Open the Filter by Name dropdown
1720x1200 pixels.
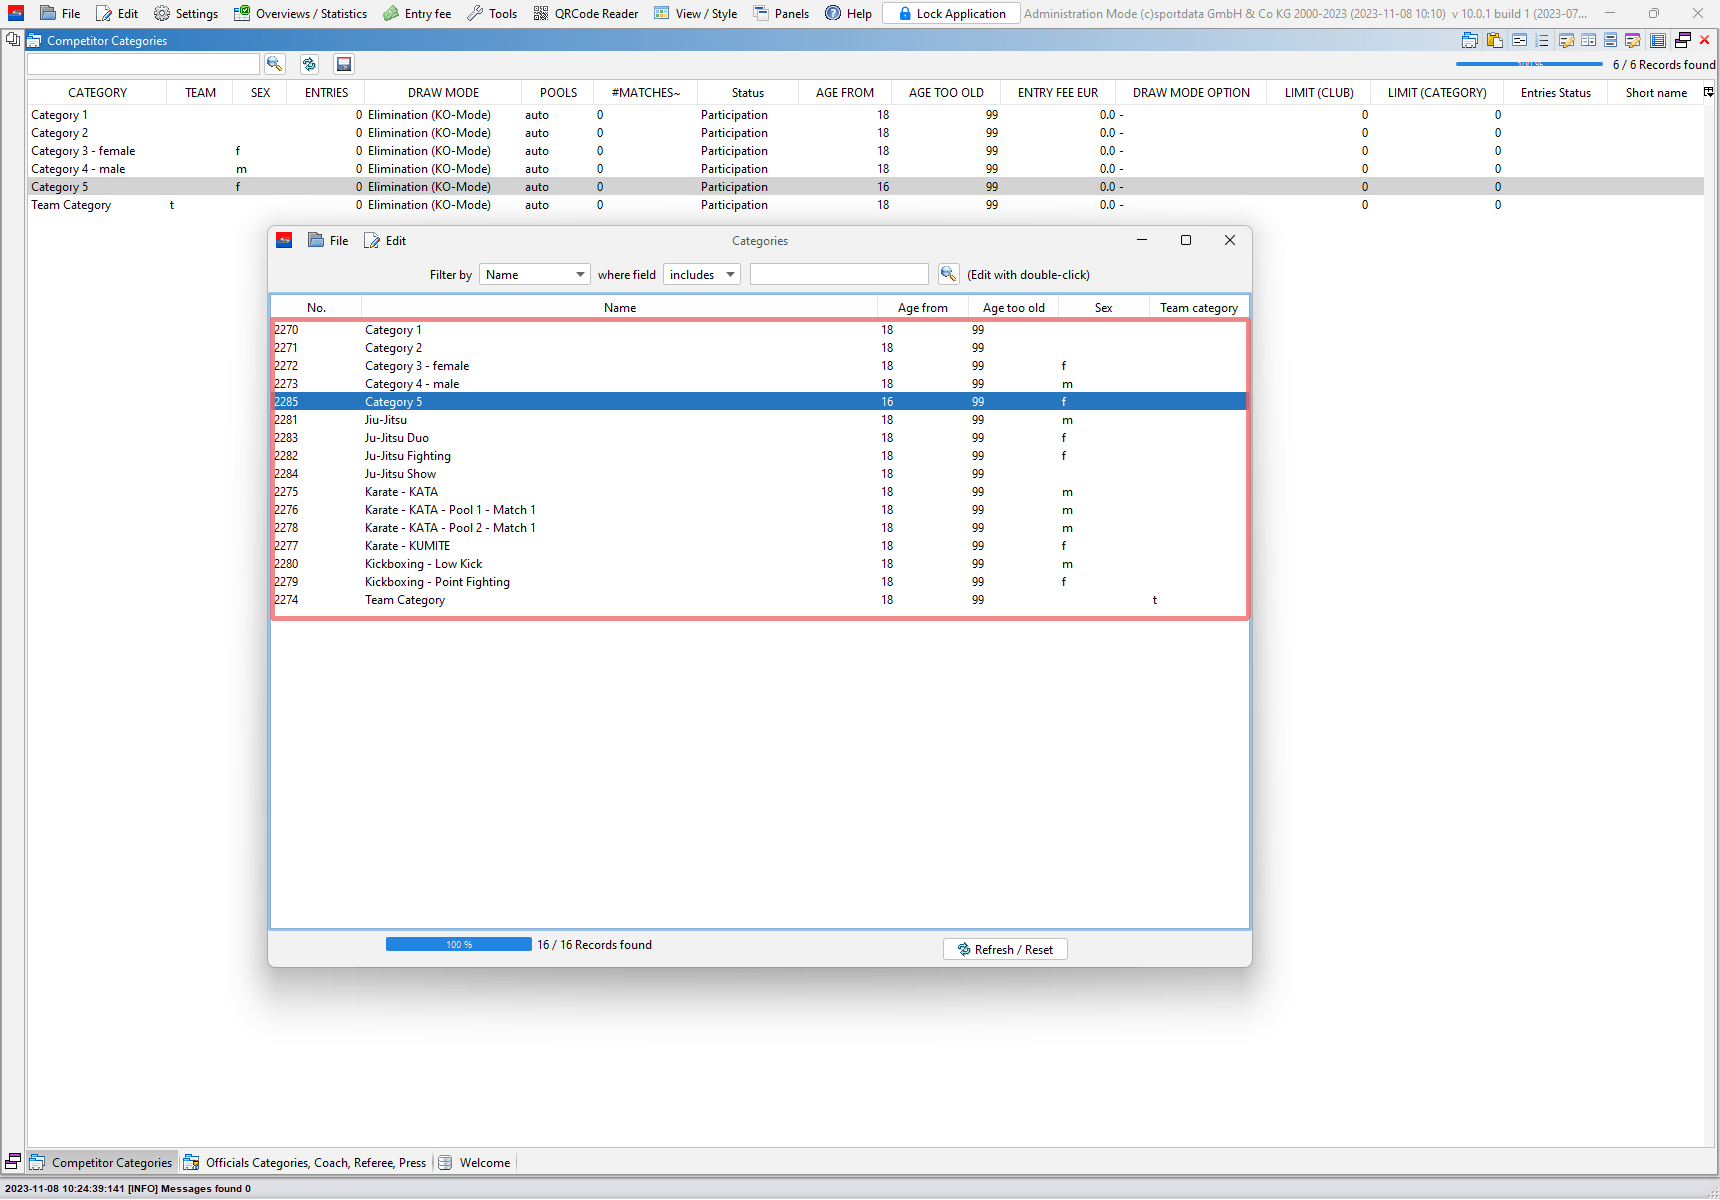tap(535, 275)
